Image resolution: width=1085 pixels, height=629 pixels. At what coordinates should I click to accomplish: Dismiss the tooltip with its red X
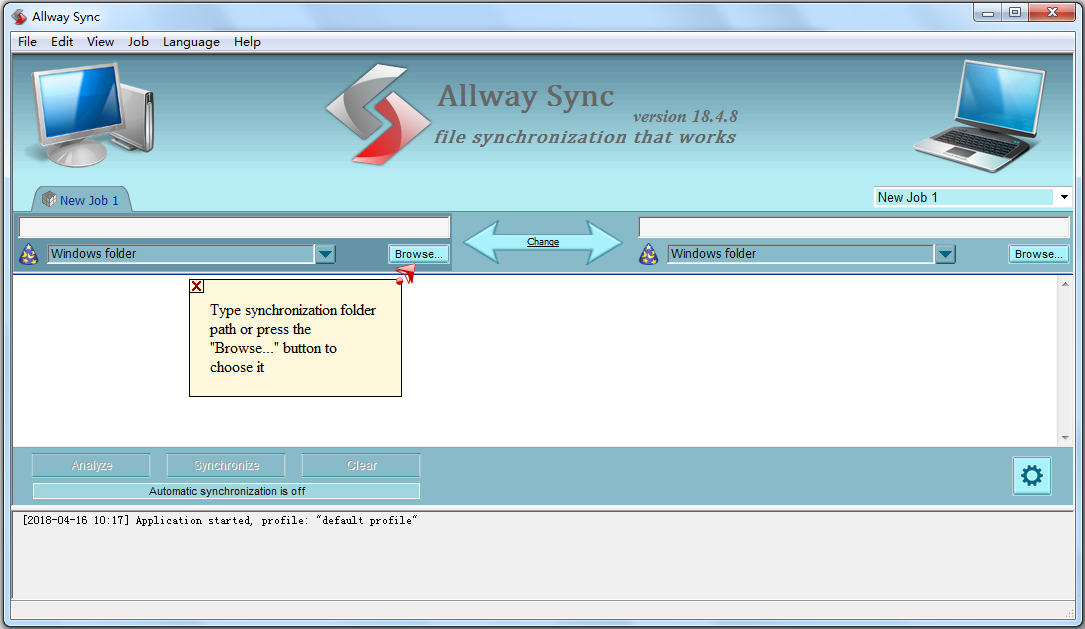(196, 286)
